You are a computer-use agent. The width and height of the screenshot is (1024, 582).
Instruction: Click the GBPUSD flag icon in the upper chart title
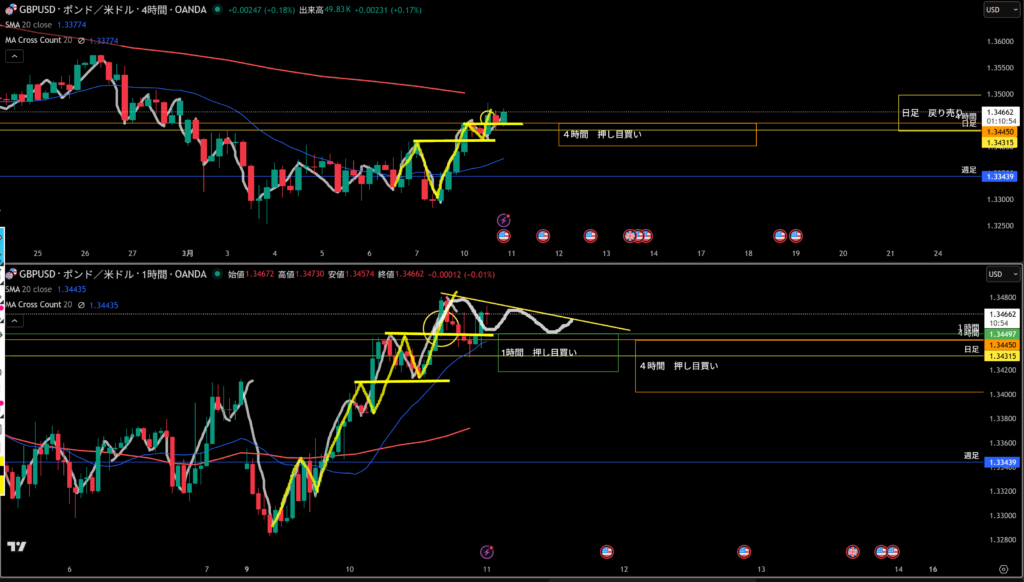coord(10,9)
